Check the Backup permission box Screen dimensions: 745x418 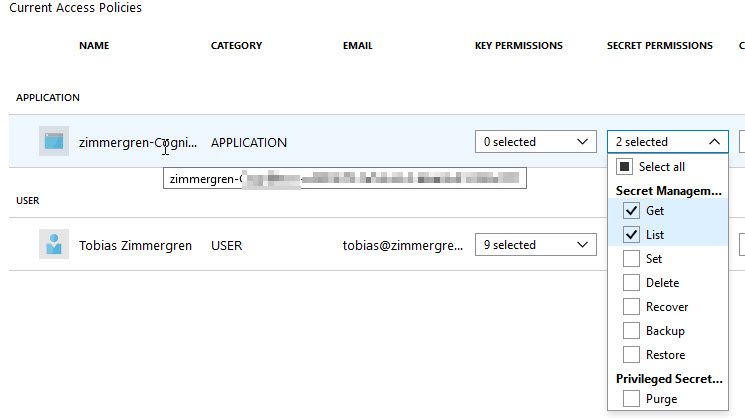631,331
